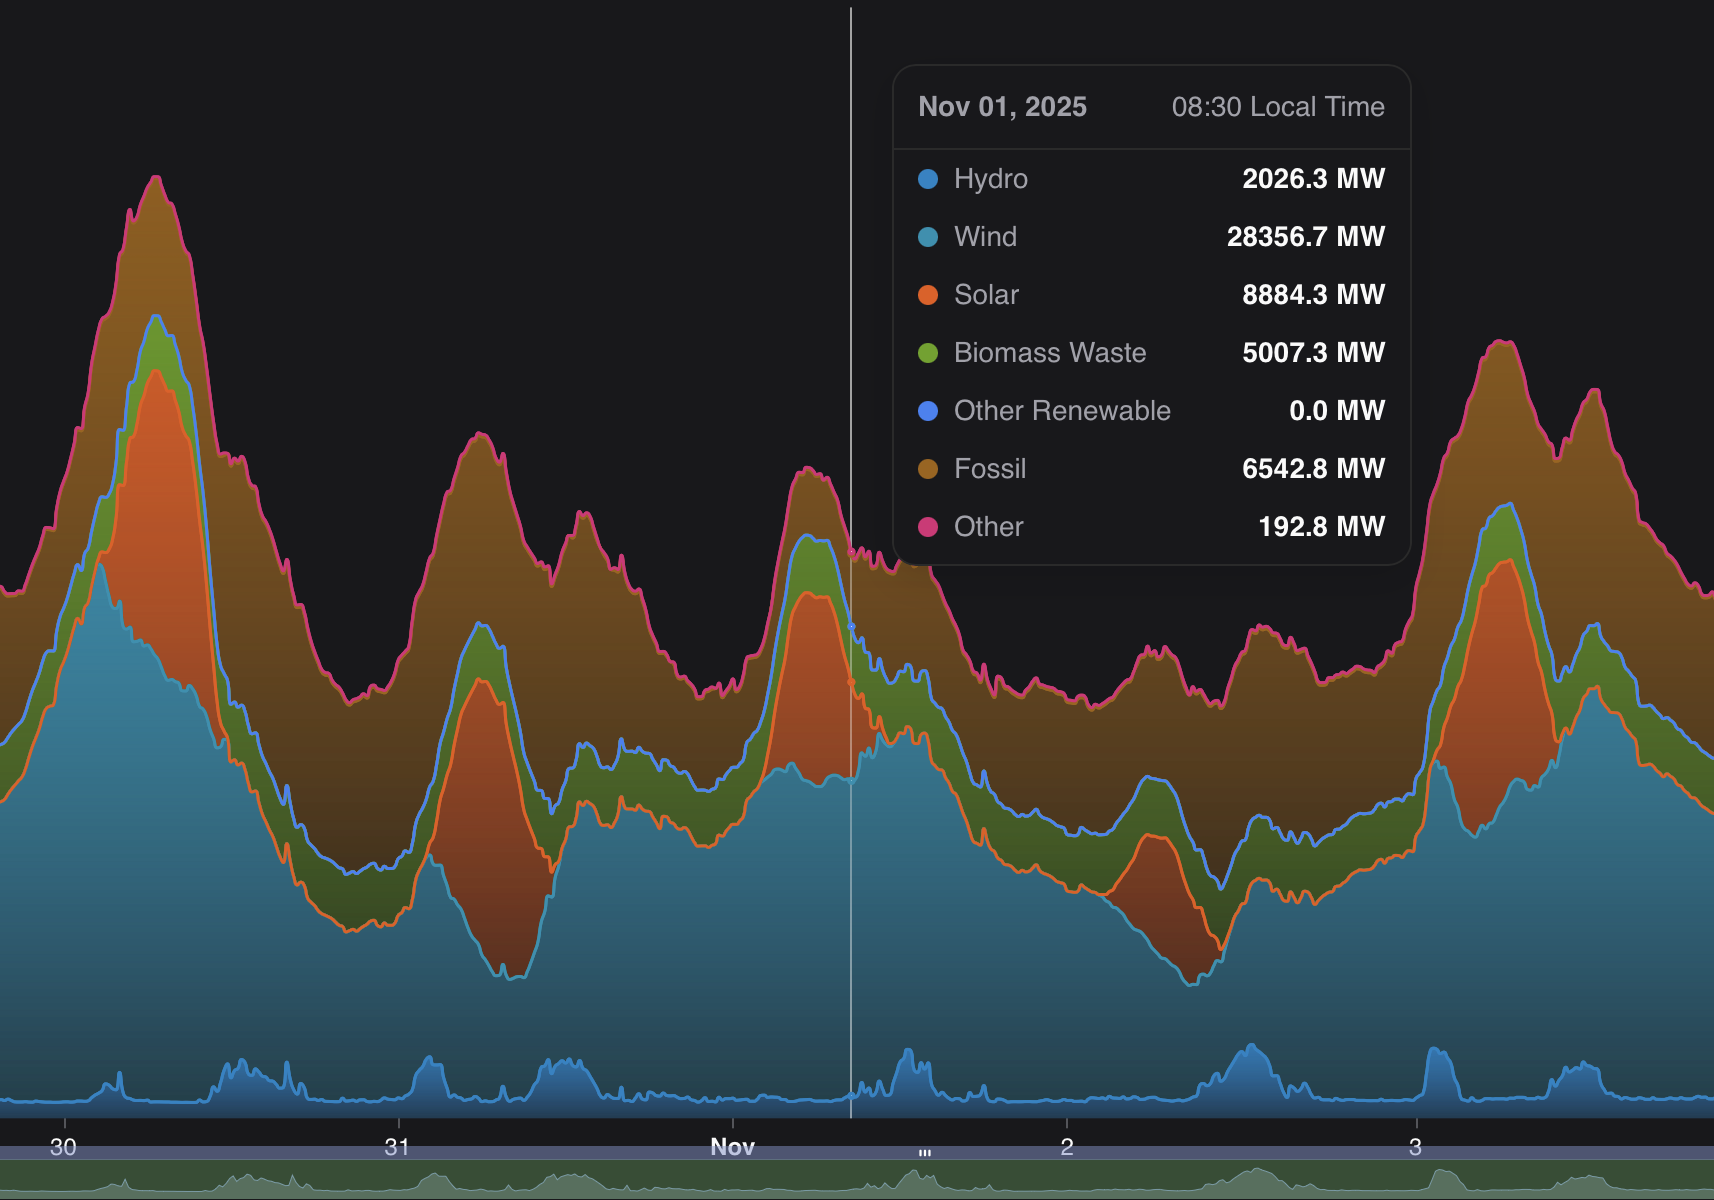Select the 30 tick on the date axis

(x=62, y=1148)
